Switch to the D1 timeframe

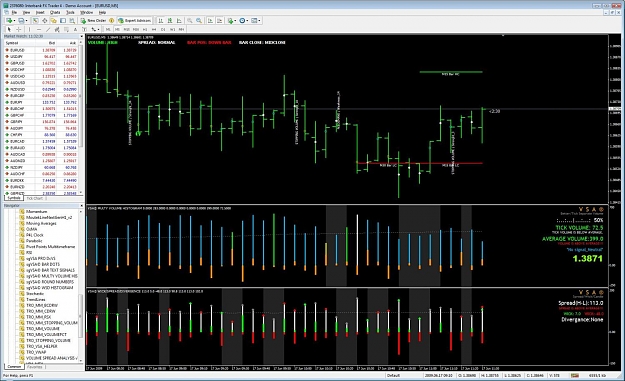coord(163,29)
